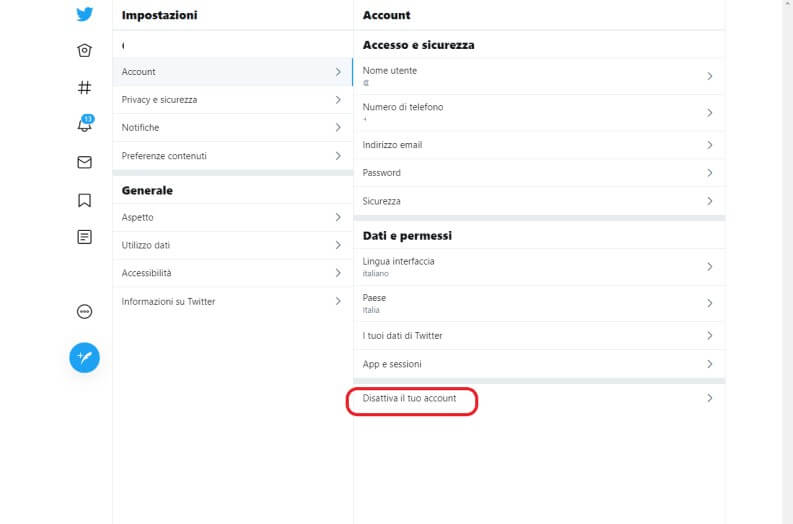793x524 pixels.
Task: Select Notifiche menu item
Action: 233,127
